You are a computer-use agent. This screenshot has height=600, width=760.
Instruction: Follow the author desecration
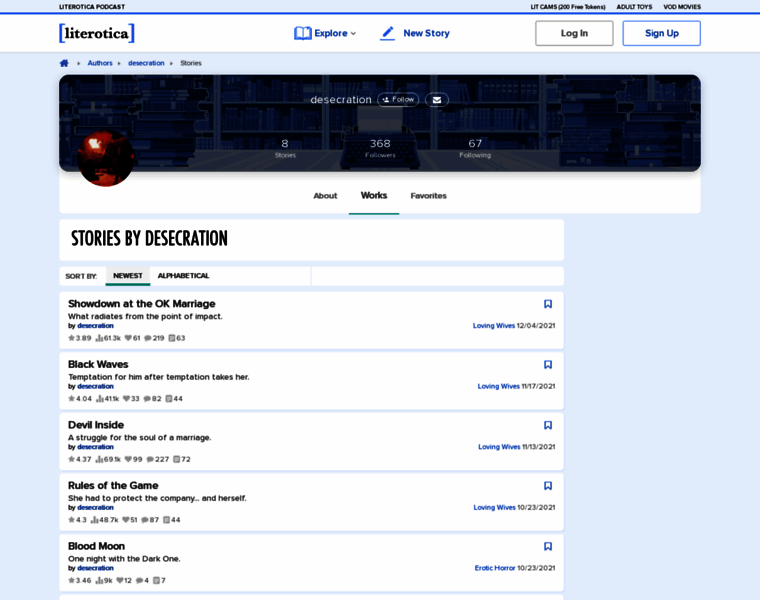(398, 99)
